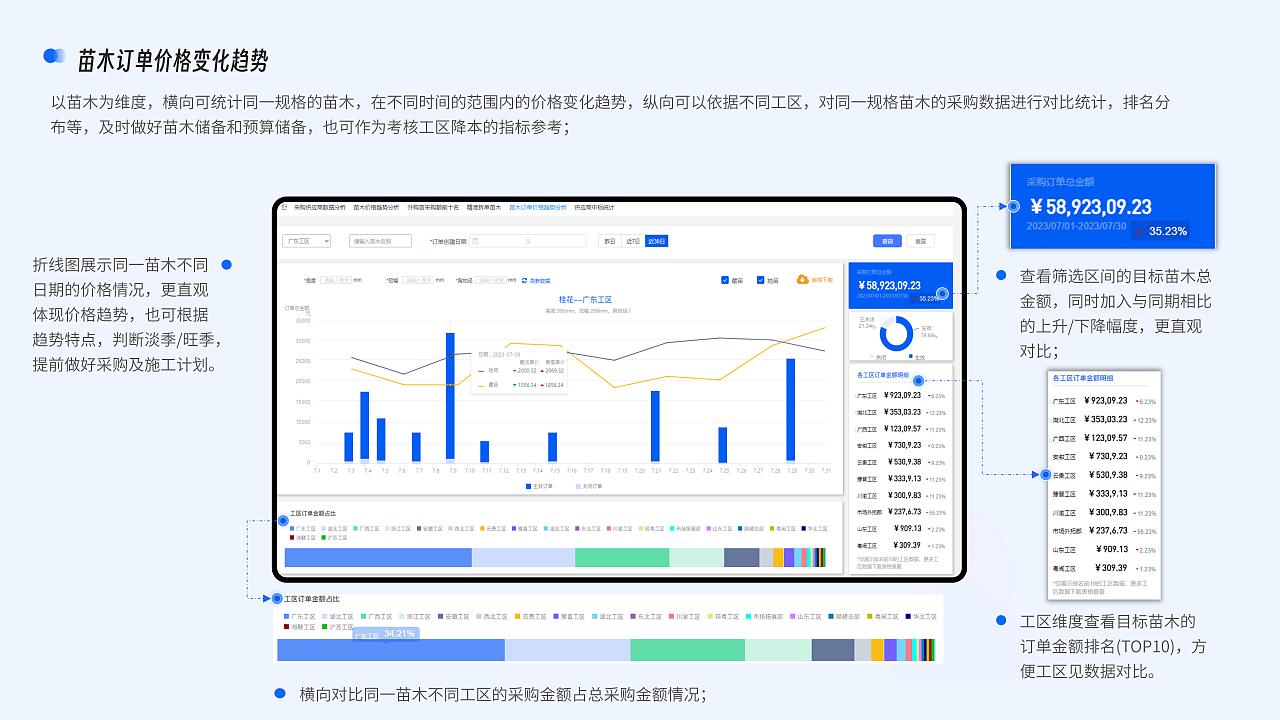Click ¥309.39 row in dashboard ranking list
The image size is (1280, 720).
coord(901,545)
